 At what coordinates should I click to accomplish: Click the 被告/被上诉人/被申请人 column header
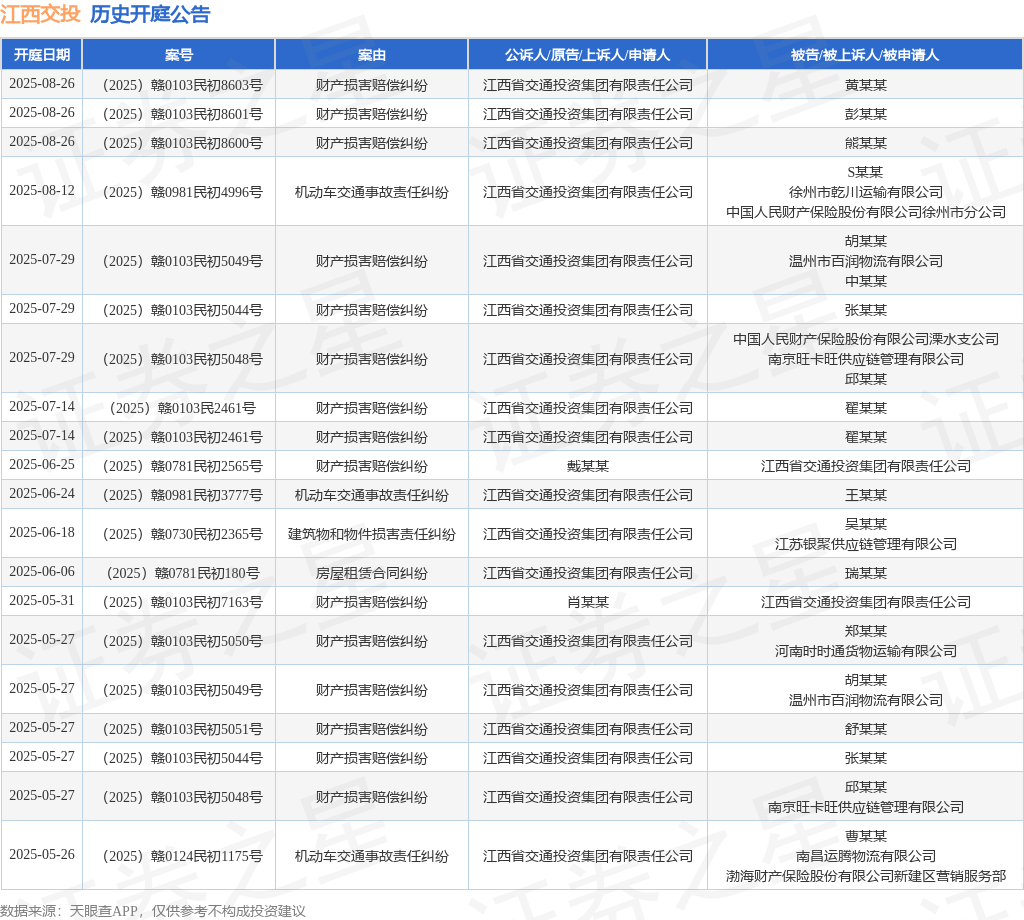pyautogui.click(x=865, y=55)
